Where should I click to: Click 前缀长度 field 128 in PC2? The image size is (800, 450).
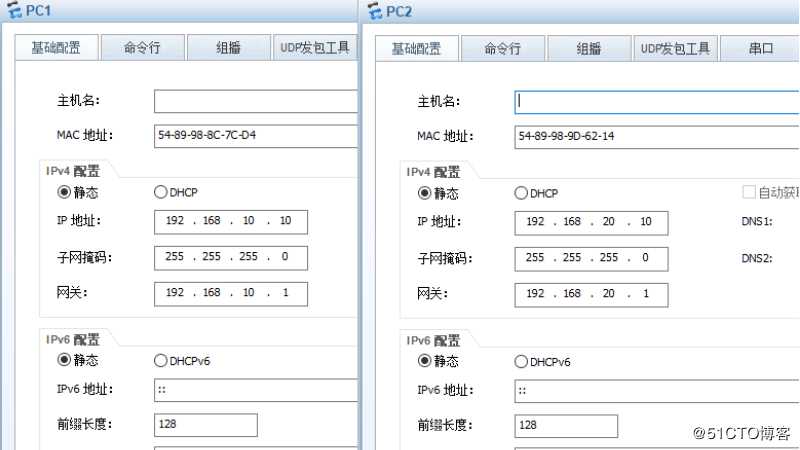pos(566,426)
